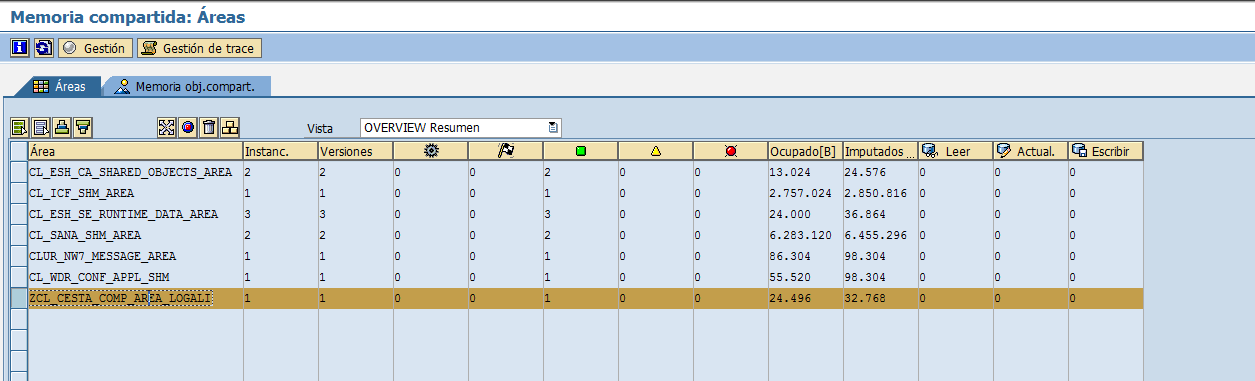Click the occupied value 55.520
The width and height of the screenshot is (1255, 381).
click(805, 277)
